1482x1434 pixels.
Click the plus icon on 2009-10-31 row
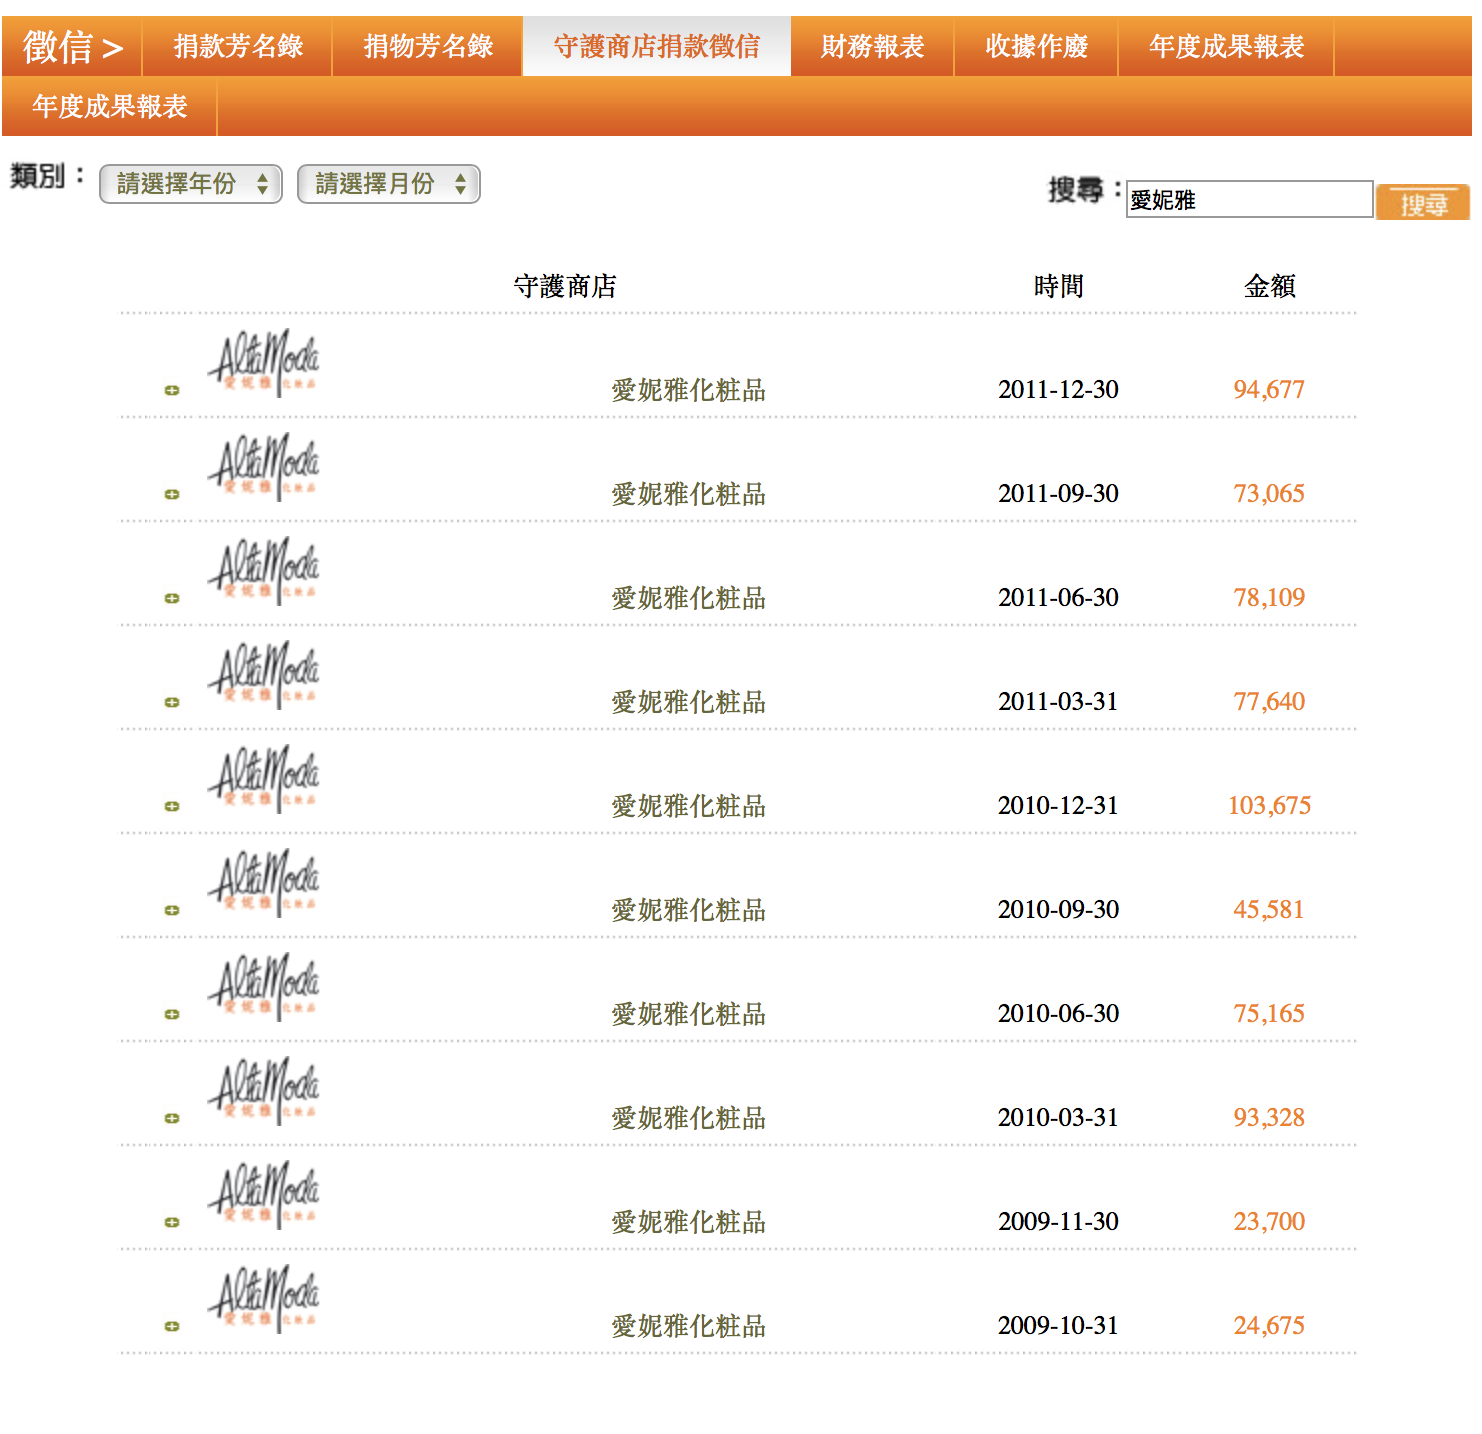[x=172, y=1326]
